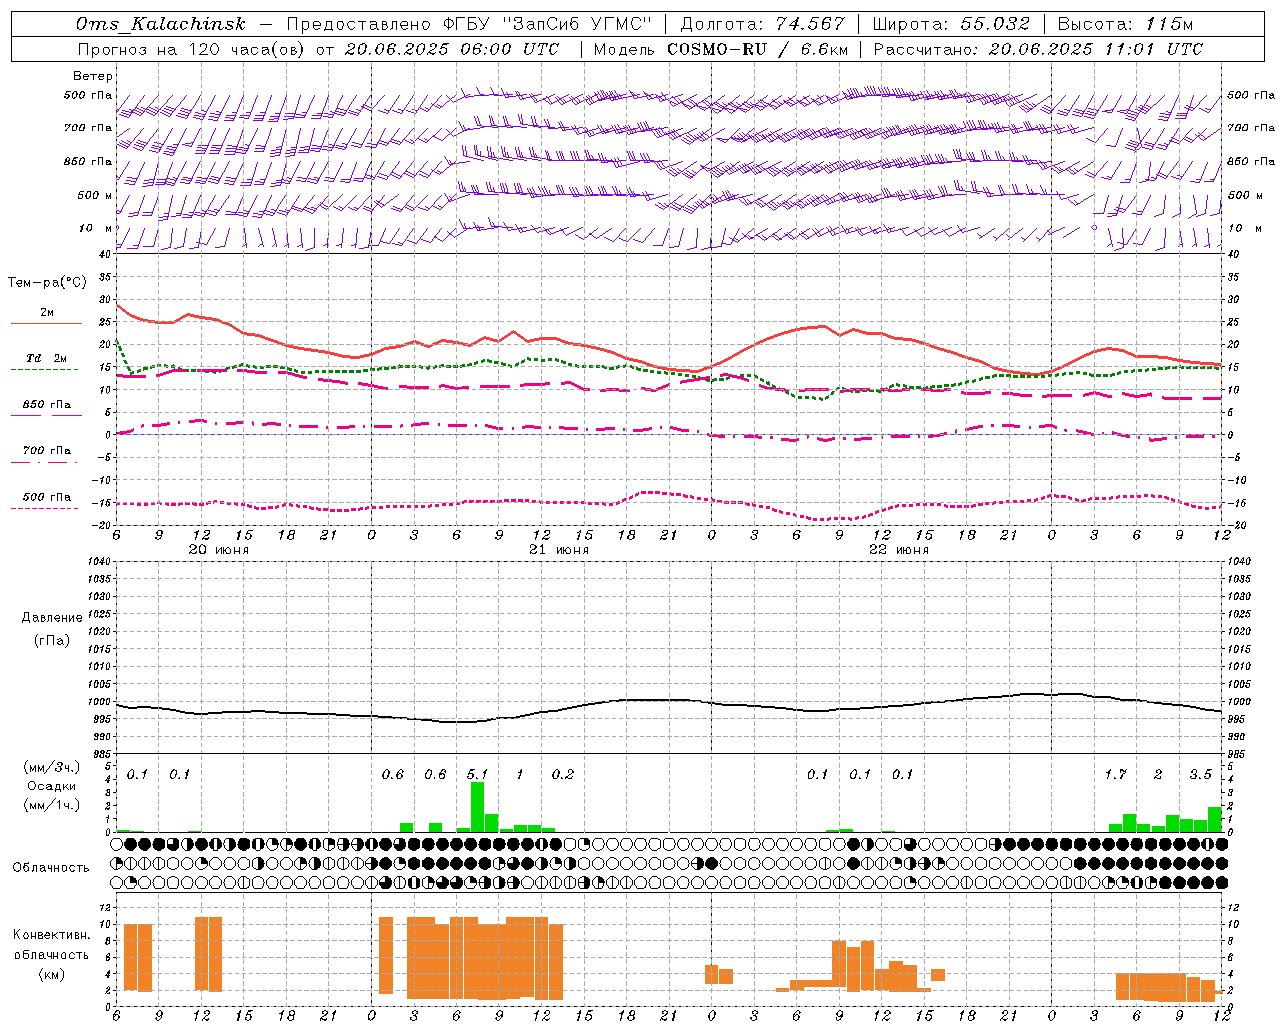Click the 850 гПа temperature legend label

tap(47, 405)
